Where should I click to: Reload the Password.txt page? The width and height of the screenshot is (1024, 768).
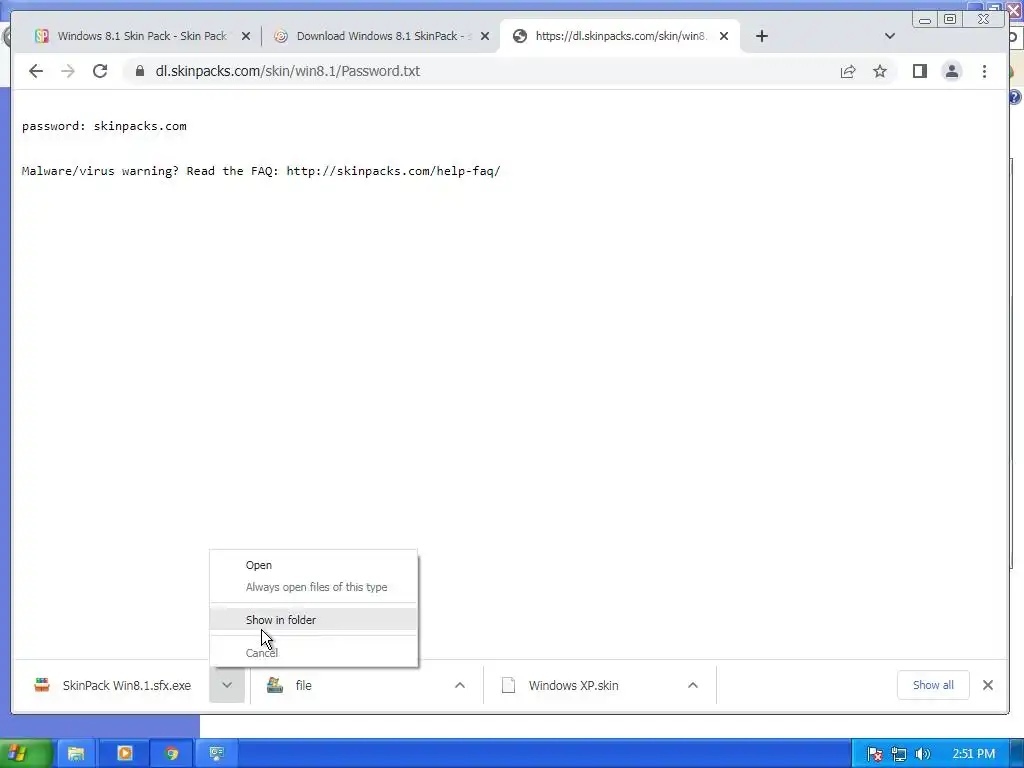pos(100,71)
